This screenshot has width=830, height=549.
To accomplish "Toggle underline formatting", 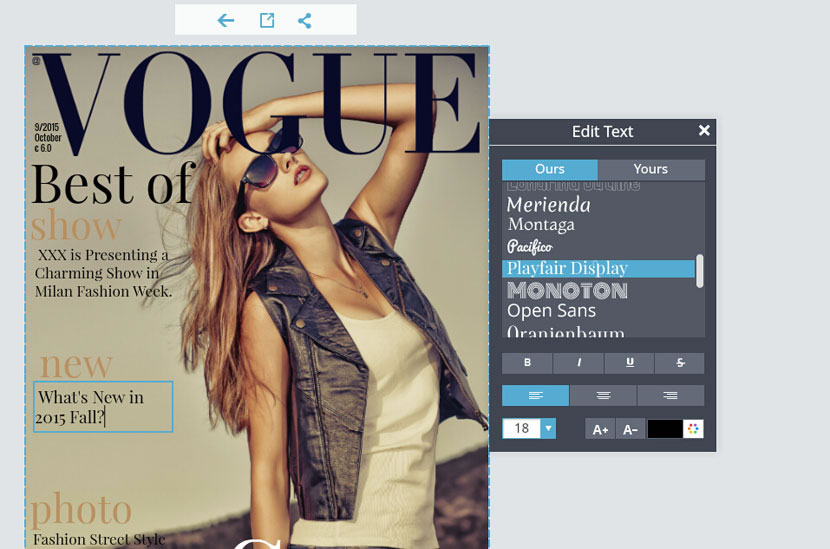I will pos(629,363).
